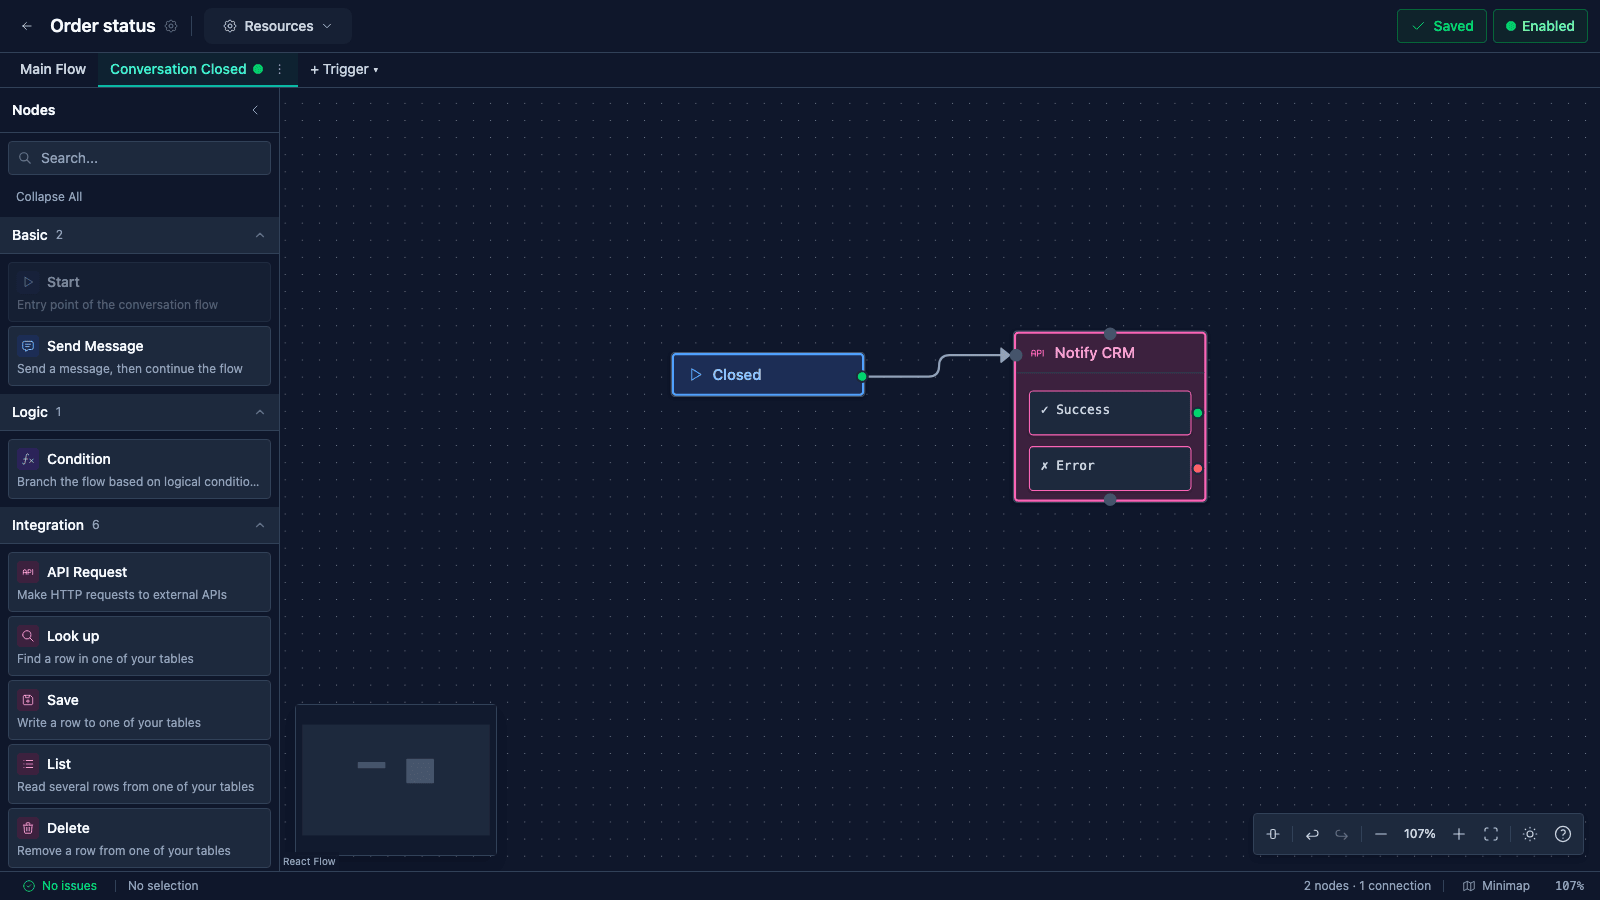Click the auto-layout icon in canvas toolbar
This screenshot has height=900, width=1600.
pos(1273,834)
